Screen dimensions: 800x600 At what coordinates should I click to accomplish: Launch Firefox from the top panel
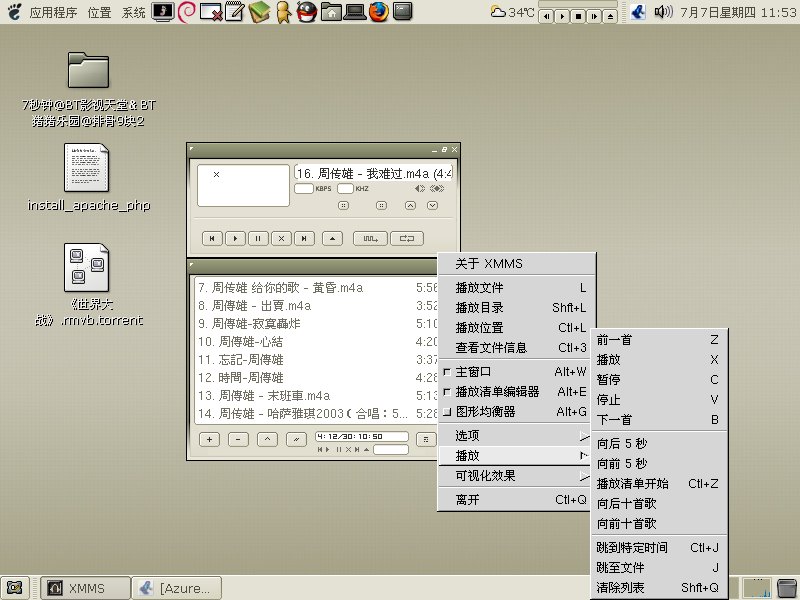click(x=379, y=11)
